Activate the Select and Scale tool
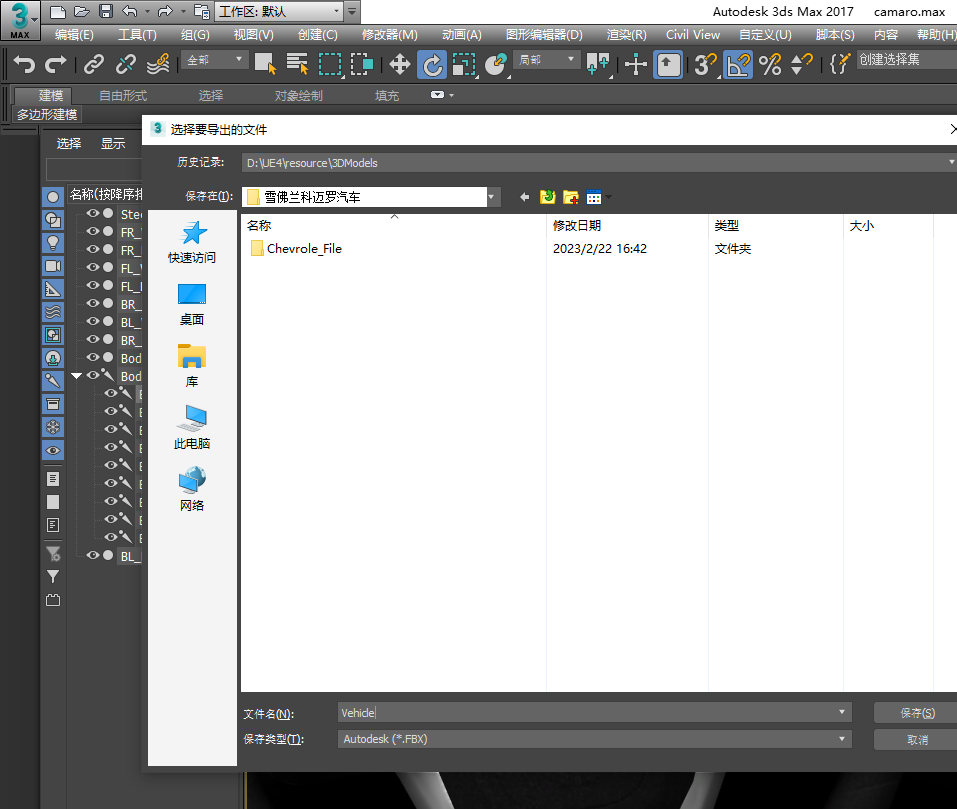The width and height of the screenshot is (957, 809). [x=464, y=65]
